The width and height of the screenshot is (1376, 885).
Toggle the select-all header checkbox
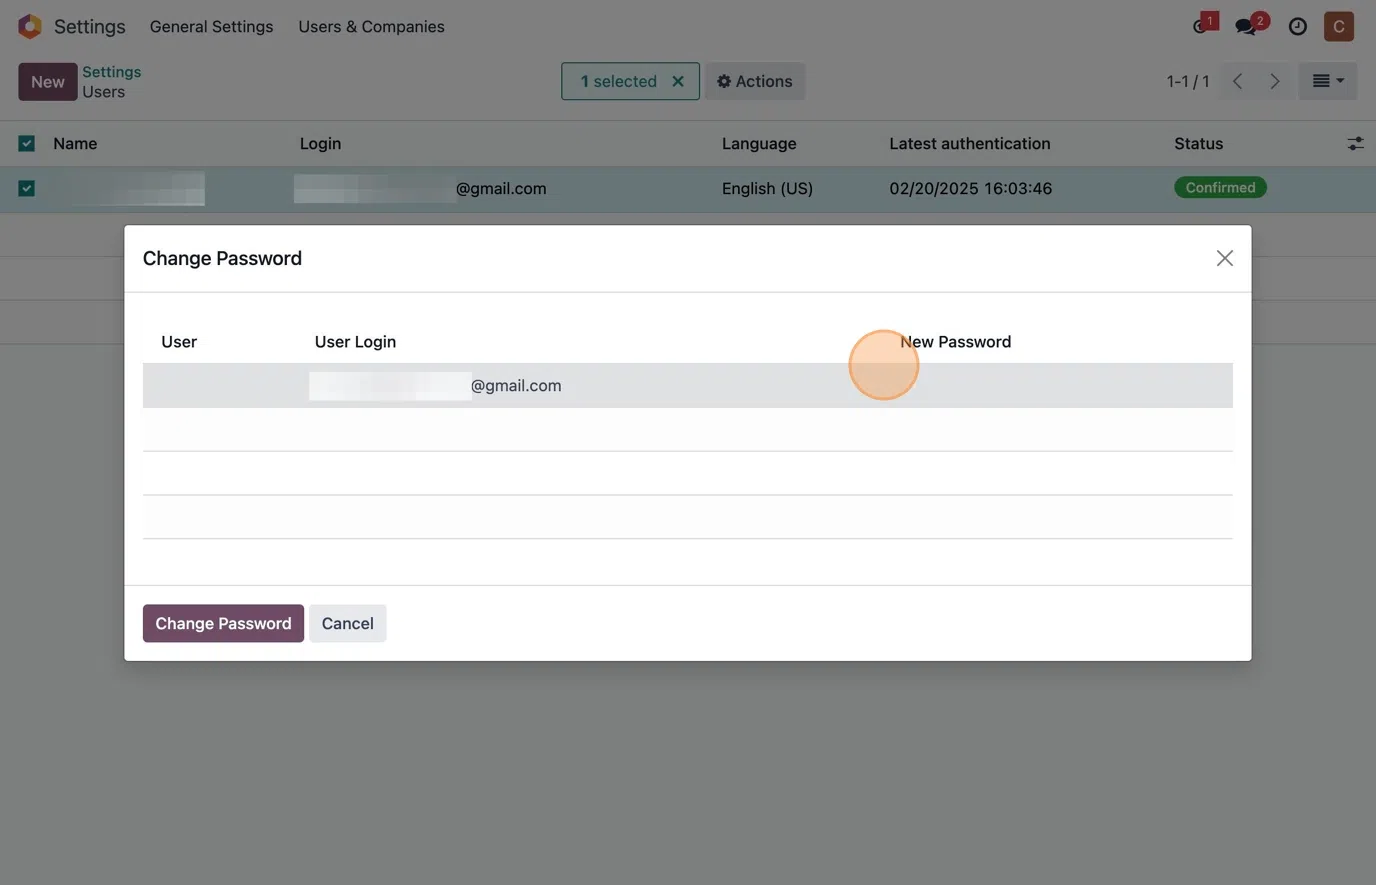point(27,144)
